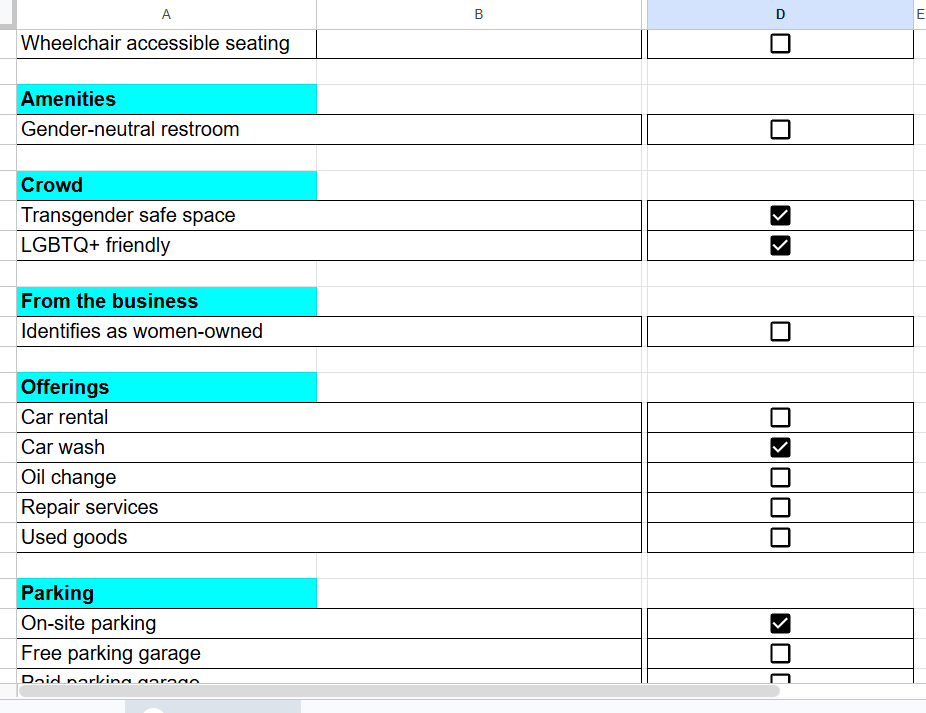Check the Wheelchair accessible seating checkbox
The width and height of the screenshot is (926, 713).
tap(780, 44)
